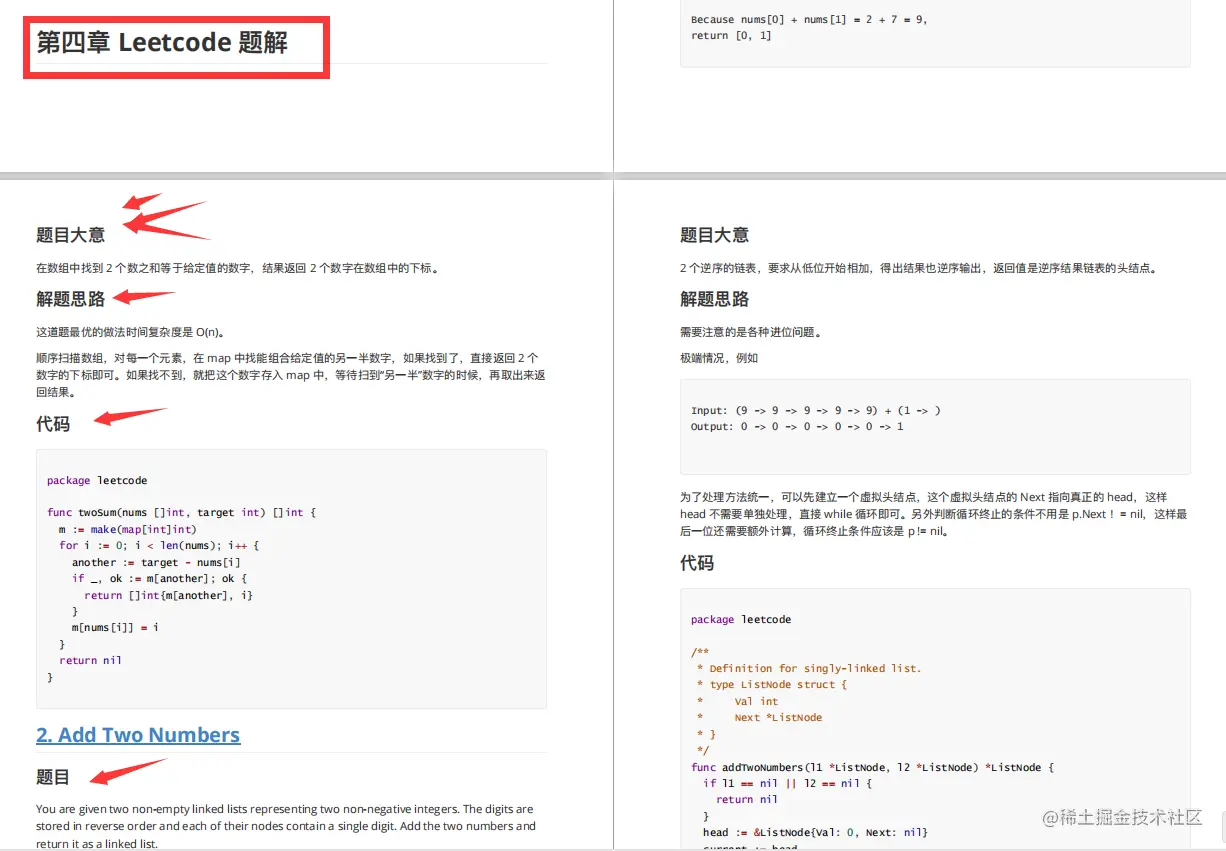
Task: Click the line 'Because nums[0] + nums[1] = 2 + 7 = 9,'
Action: pos(809,19)
